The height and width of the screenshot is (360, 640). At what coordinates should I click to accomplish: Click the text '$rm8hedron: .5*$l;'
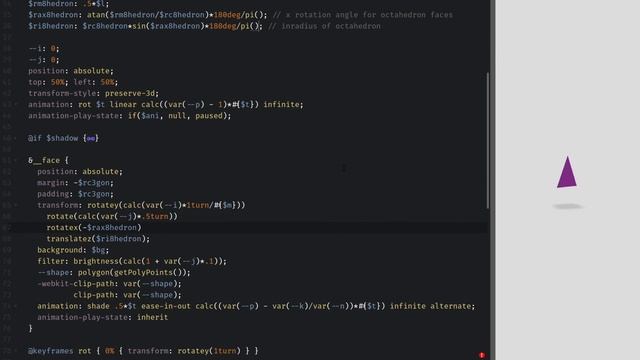[x=69, y=4]
